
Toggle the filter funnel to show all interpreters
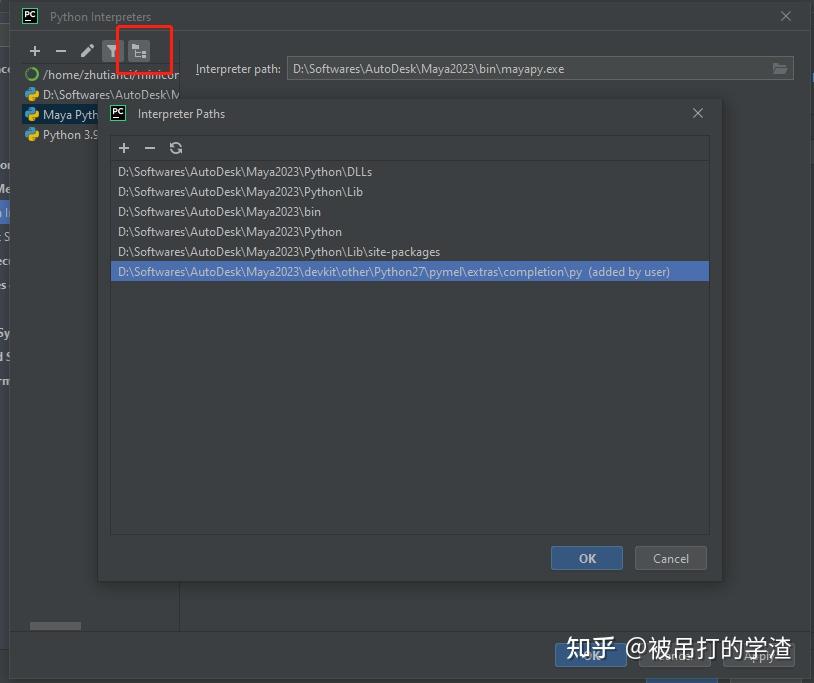[x=112, y=51]
